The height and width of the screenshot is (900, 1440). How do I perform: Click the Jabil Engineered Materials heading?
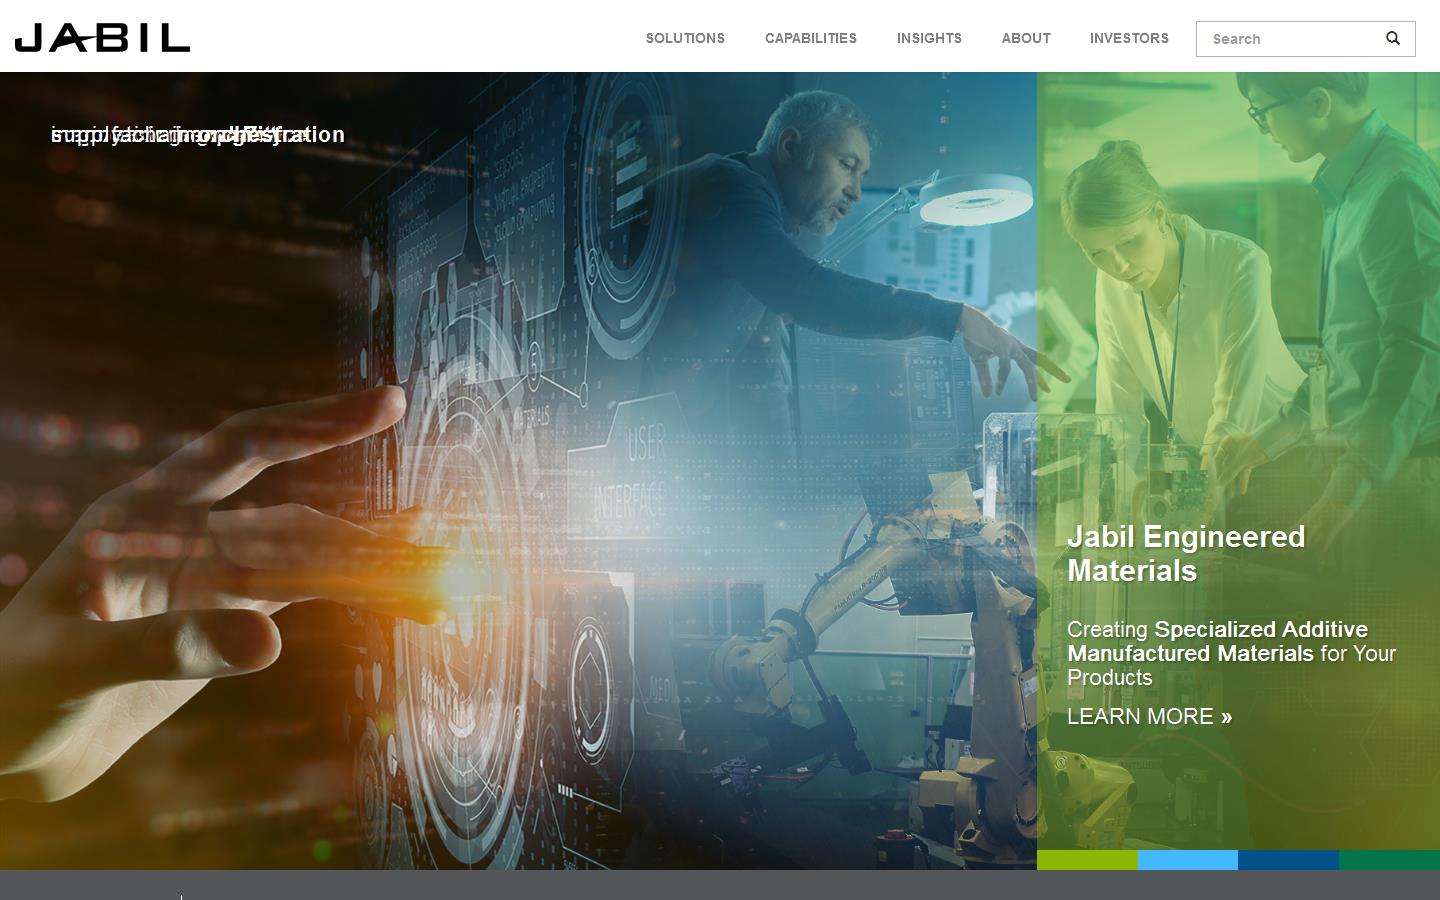1186,554
